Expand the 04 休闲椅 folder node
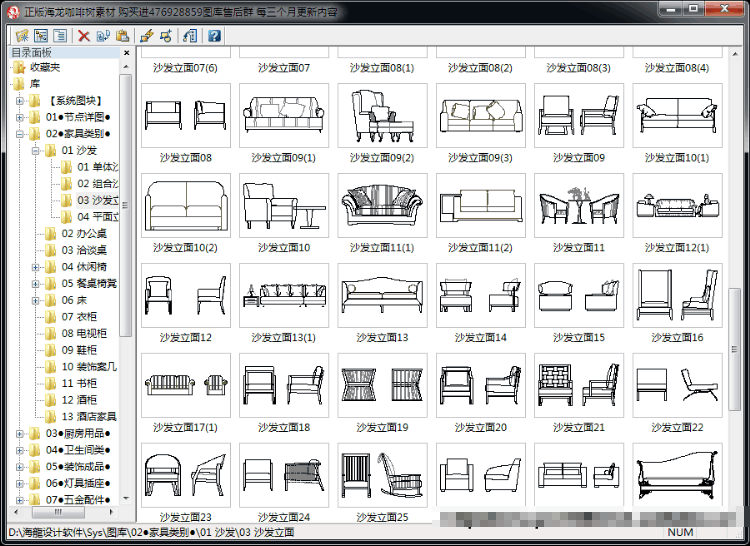Viewport: 750px width, 546px height. [35, 267]
